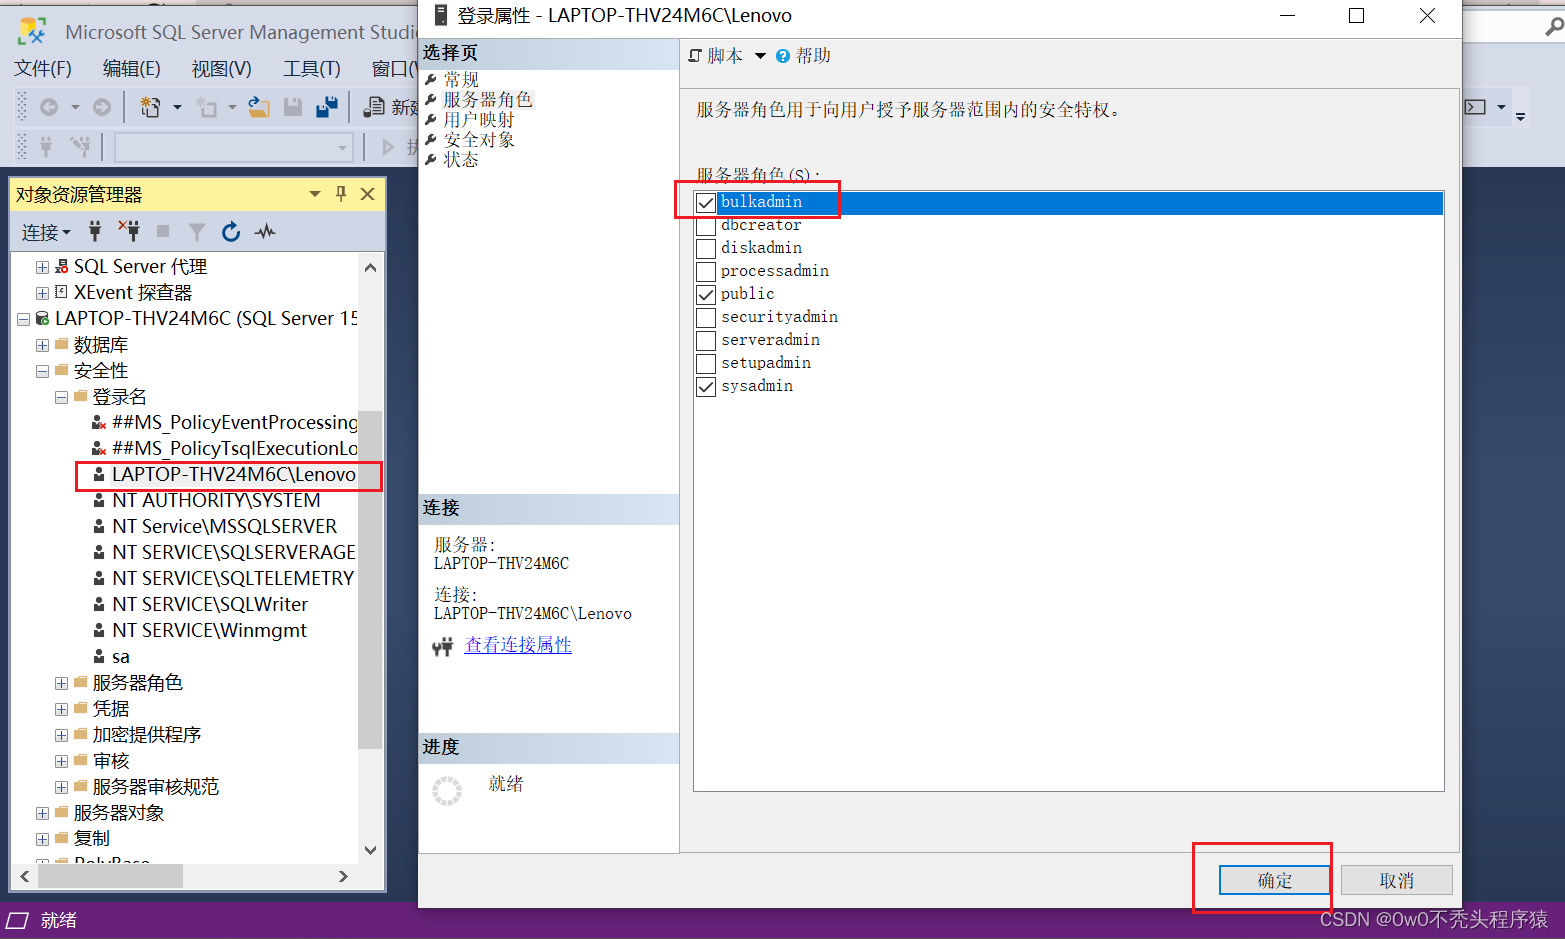Check the diskadmin server role
1565x939 pixels.
[x=706, y=249]
